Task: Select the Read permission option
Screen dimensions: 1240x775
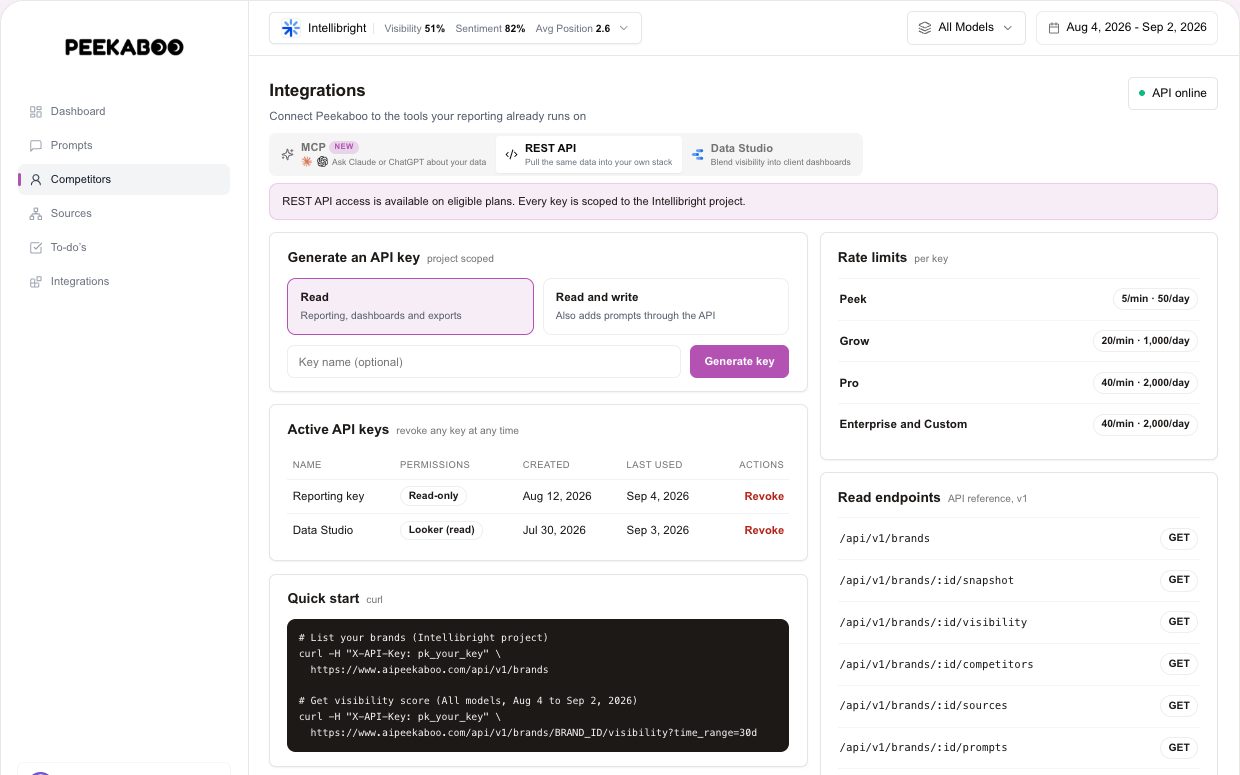Action: [x=410, y=306]
